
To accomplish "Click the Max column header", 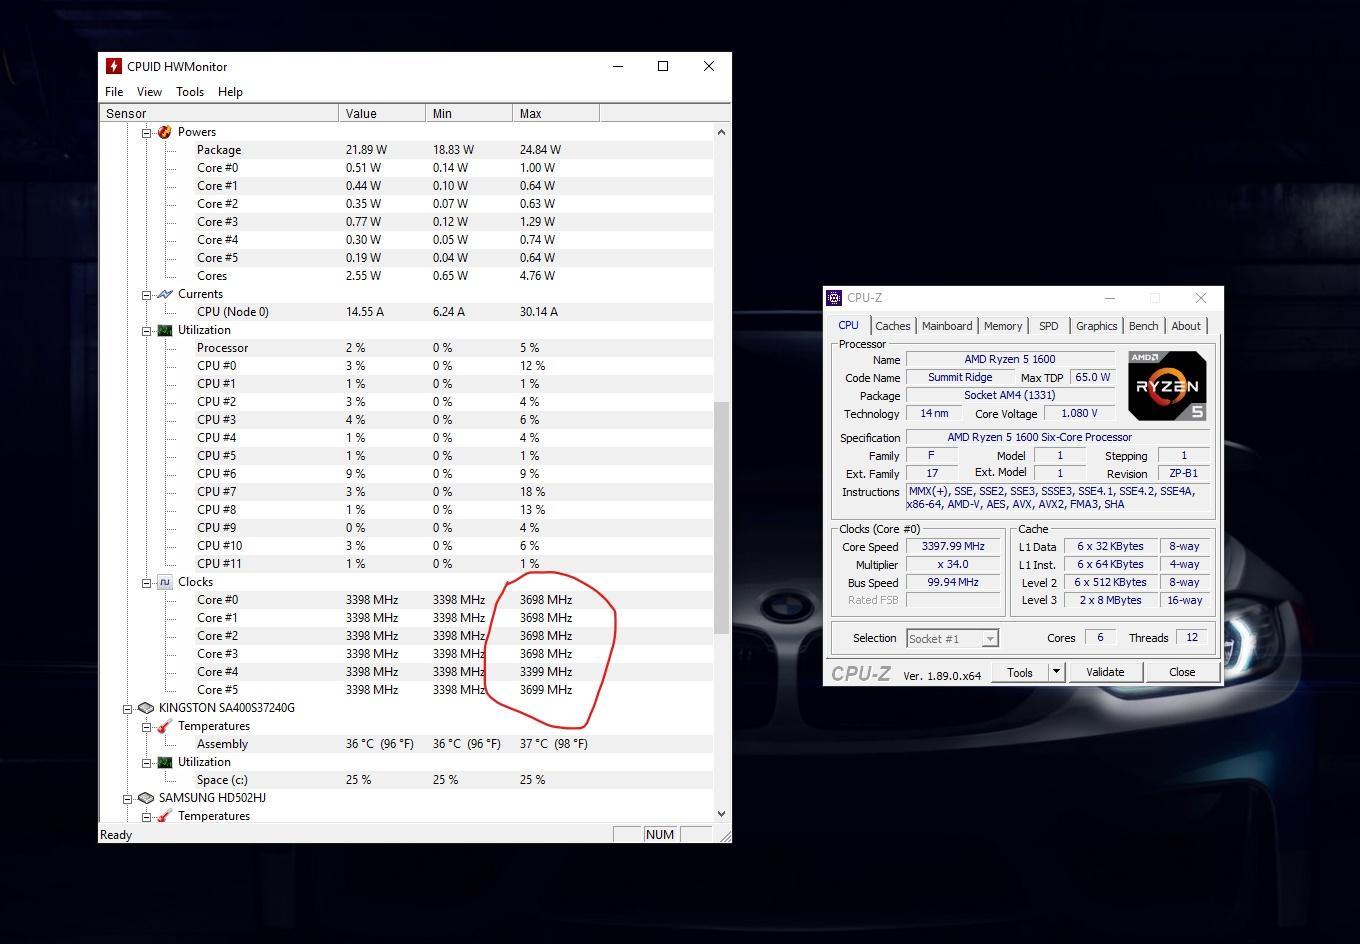I will [556, 114].
